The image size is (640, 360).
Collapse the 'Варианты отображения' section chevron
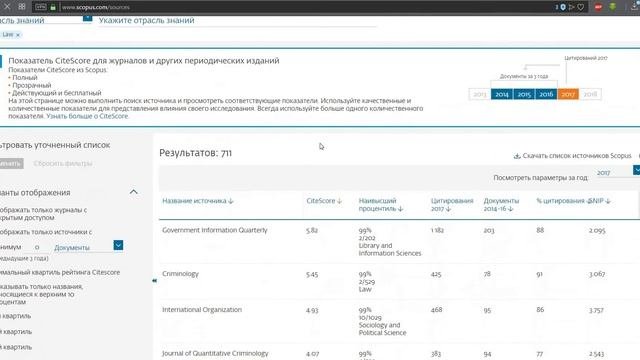click(133, 192)
